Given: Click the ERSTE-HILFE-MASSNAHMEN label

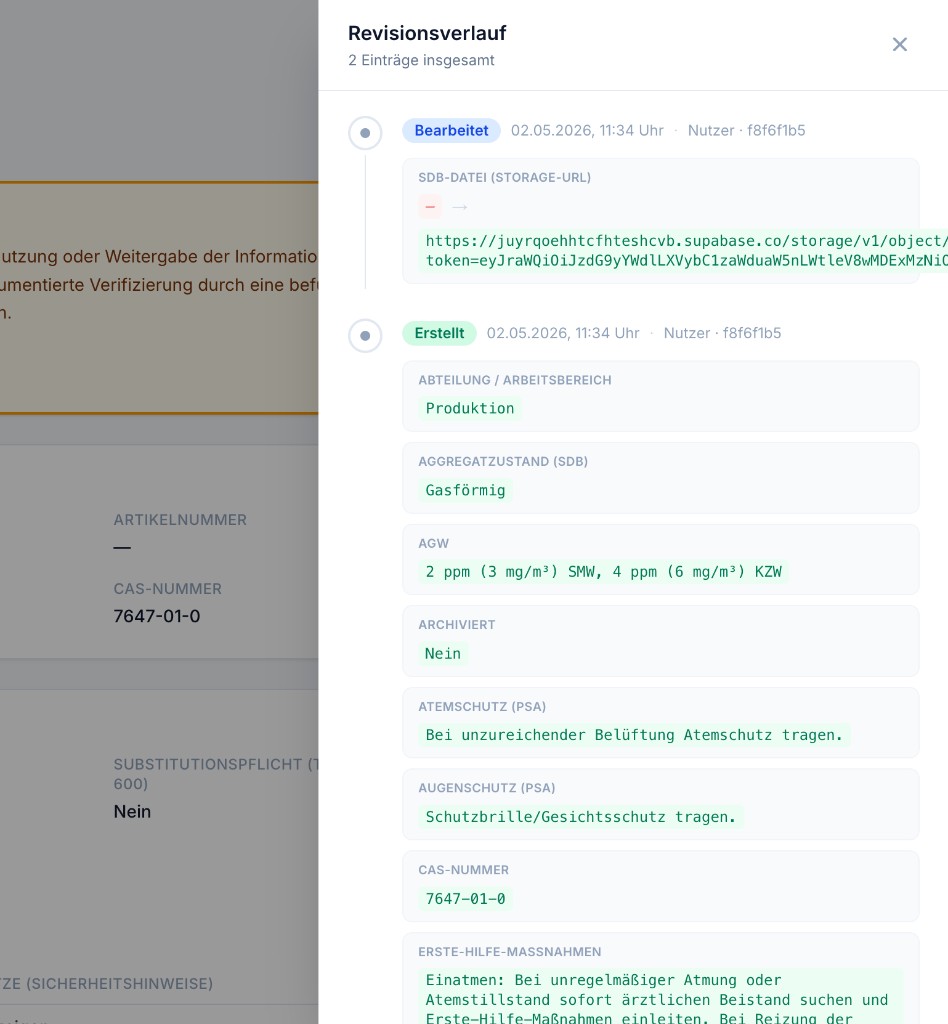Looking at the screenshot, I should (x=510, y=952).
